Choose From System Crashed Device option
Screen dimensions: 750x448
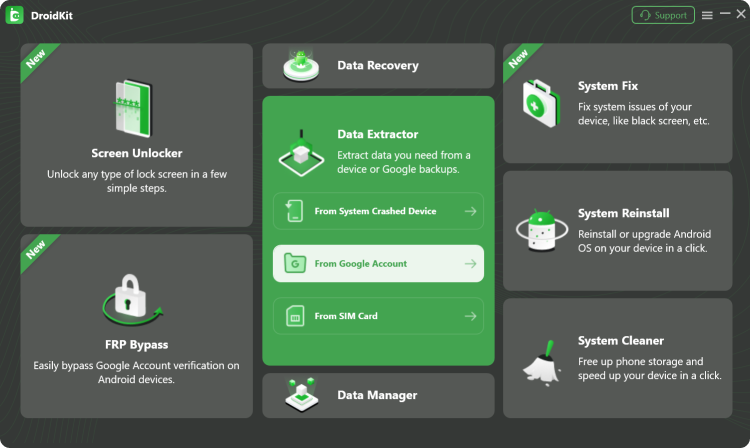(377, 211)
